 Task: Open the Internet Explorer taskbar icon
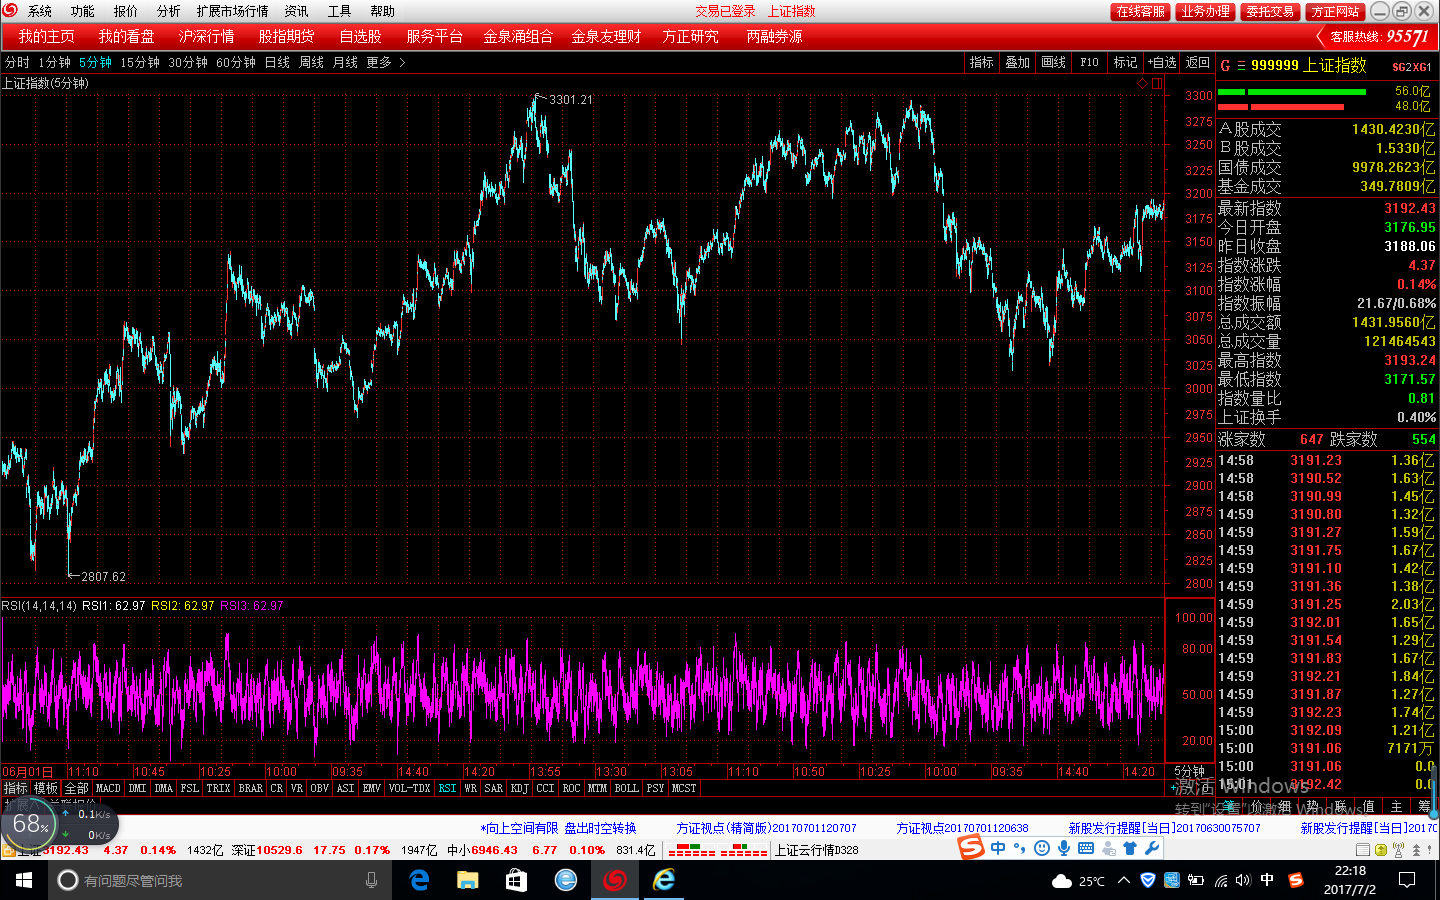click(664, 880)
